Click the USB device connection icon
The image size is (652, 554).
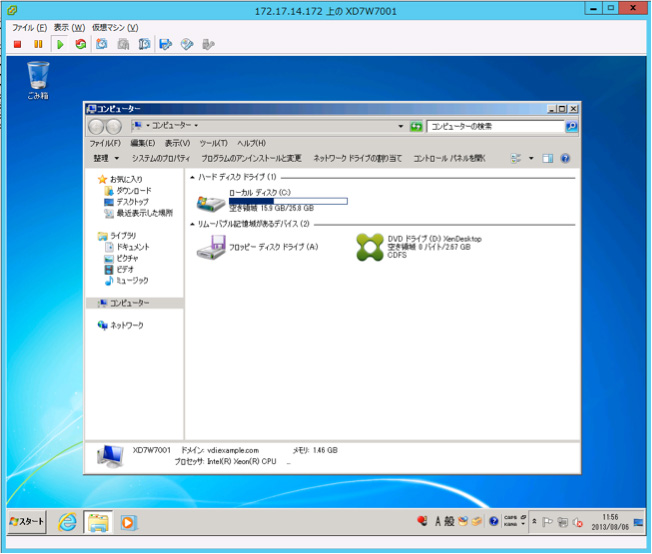208,44
